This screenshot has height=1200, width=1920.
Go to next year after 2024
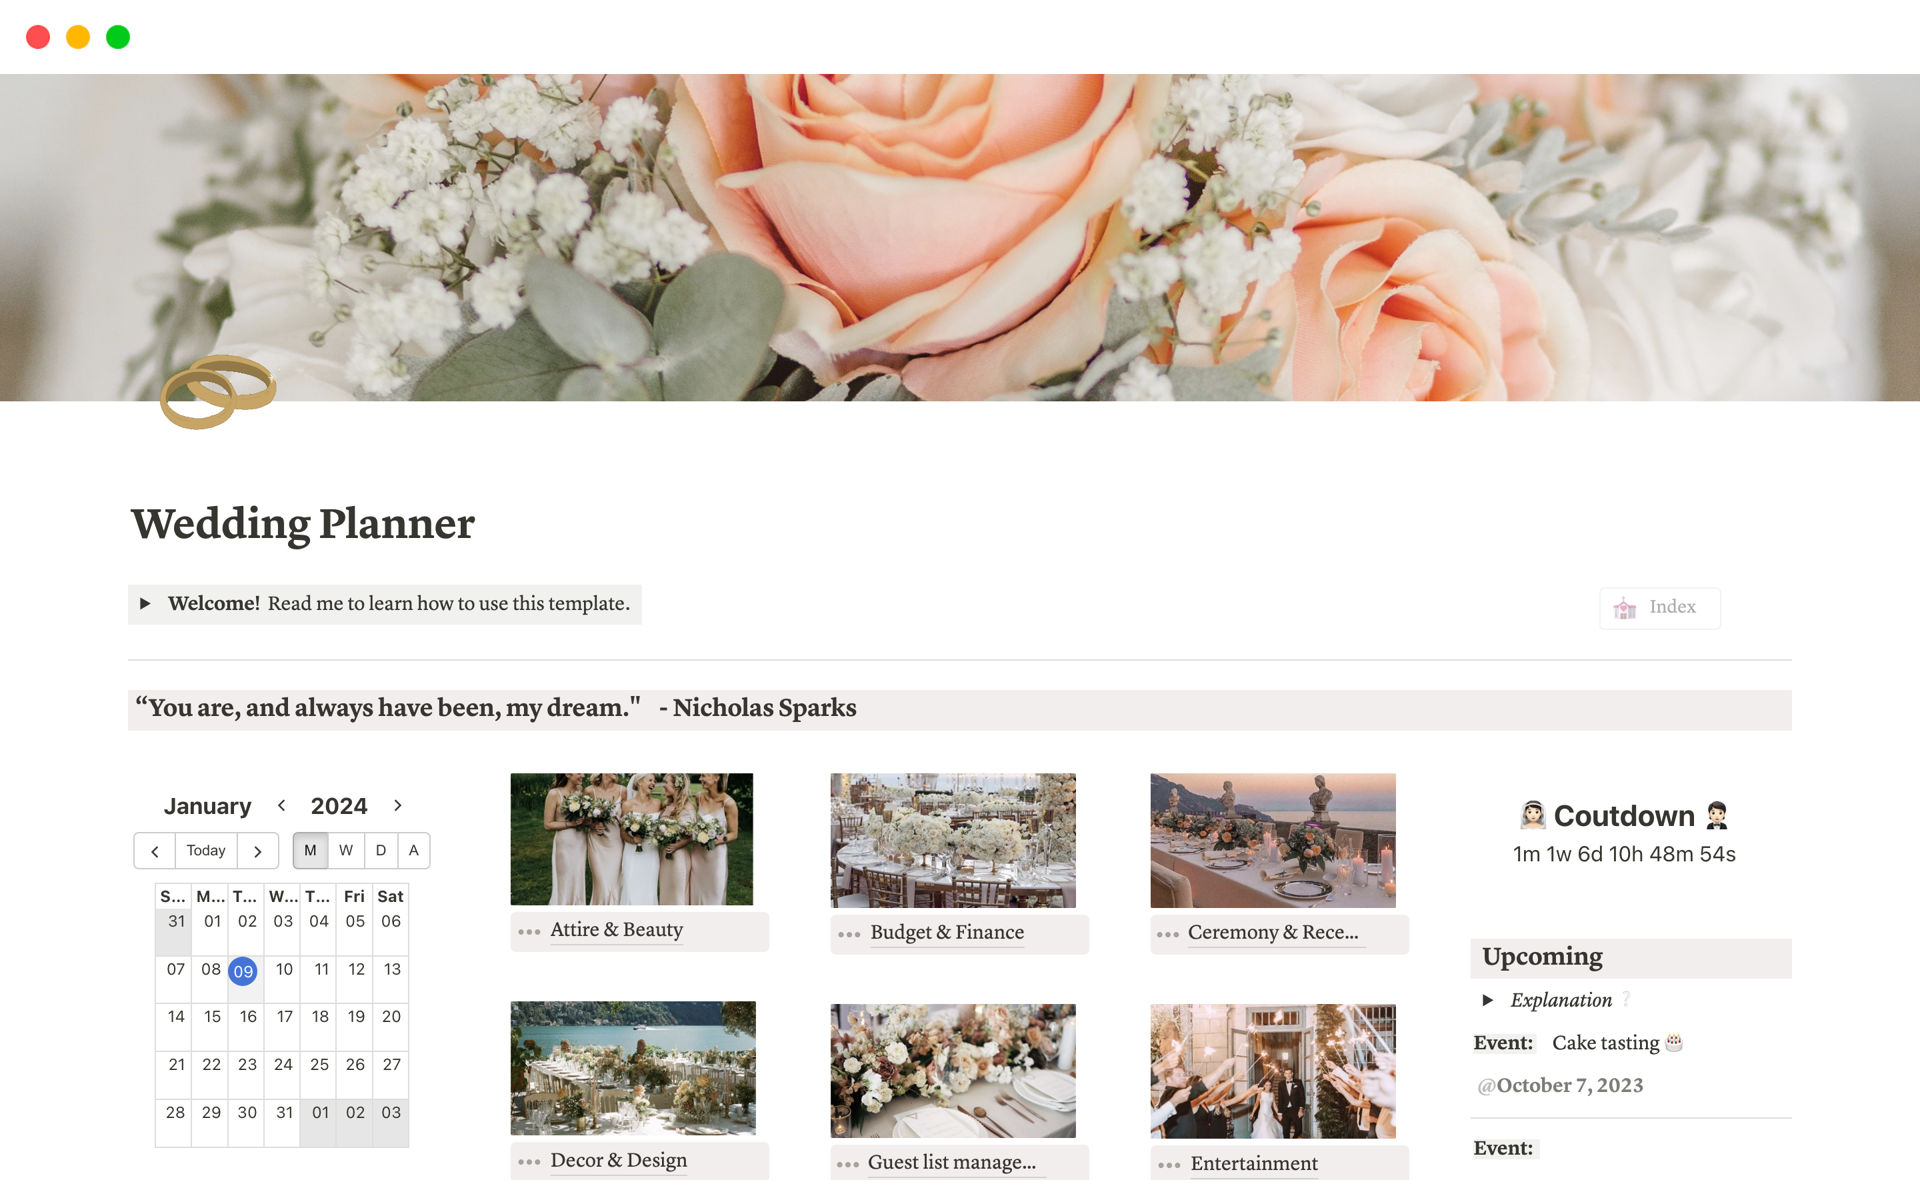coord(398,806)
